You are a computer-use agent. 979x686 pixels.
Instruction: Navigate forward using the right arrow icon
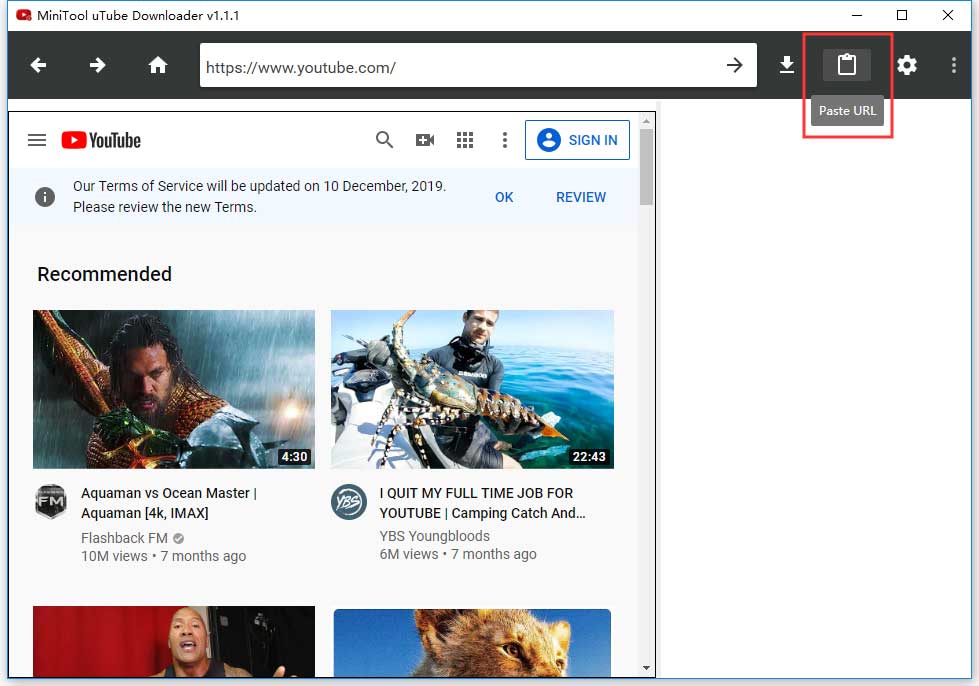[x=97, y=64]
